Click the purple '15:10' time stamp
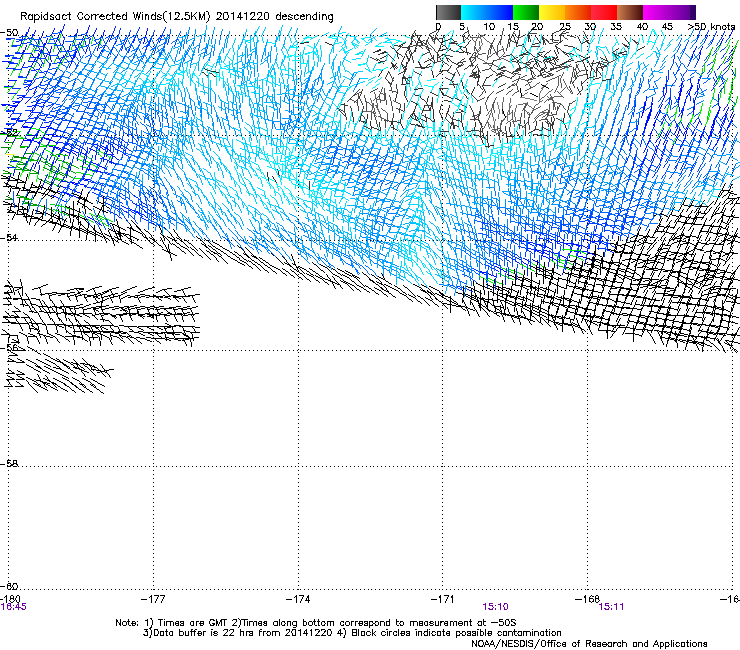740x650 pixels. point(496,607)
